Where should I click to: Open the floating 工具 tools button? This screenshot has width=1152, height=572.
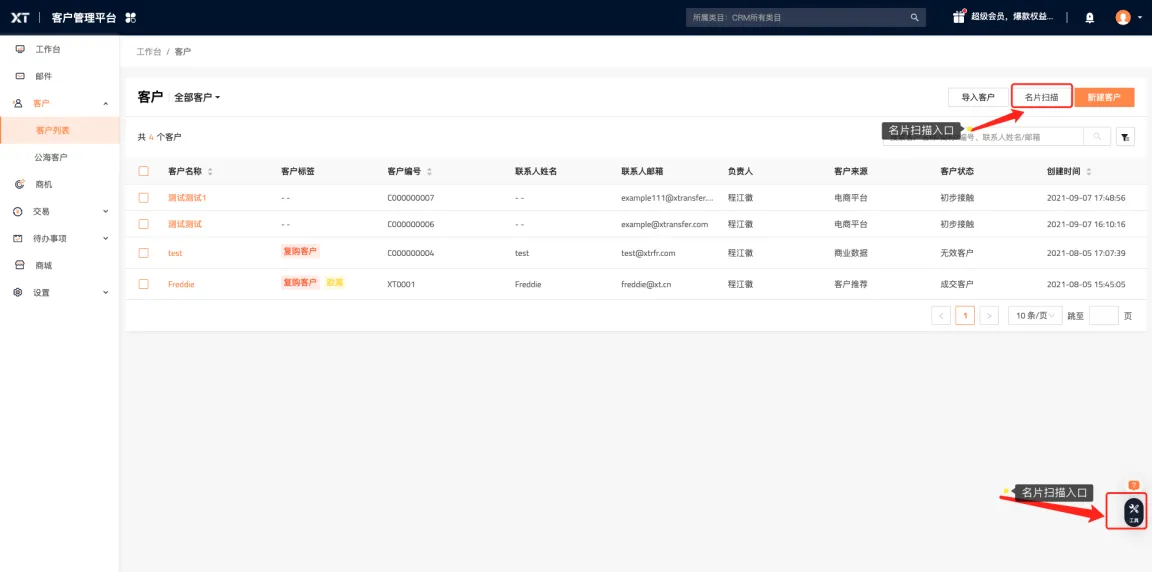point(1134,511)
